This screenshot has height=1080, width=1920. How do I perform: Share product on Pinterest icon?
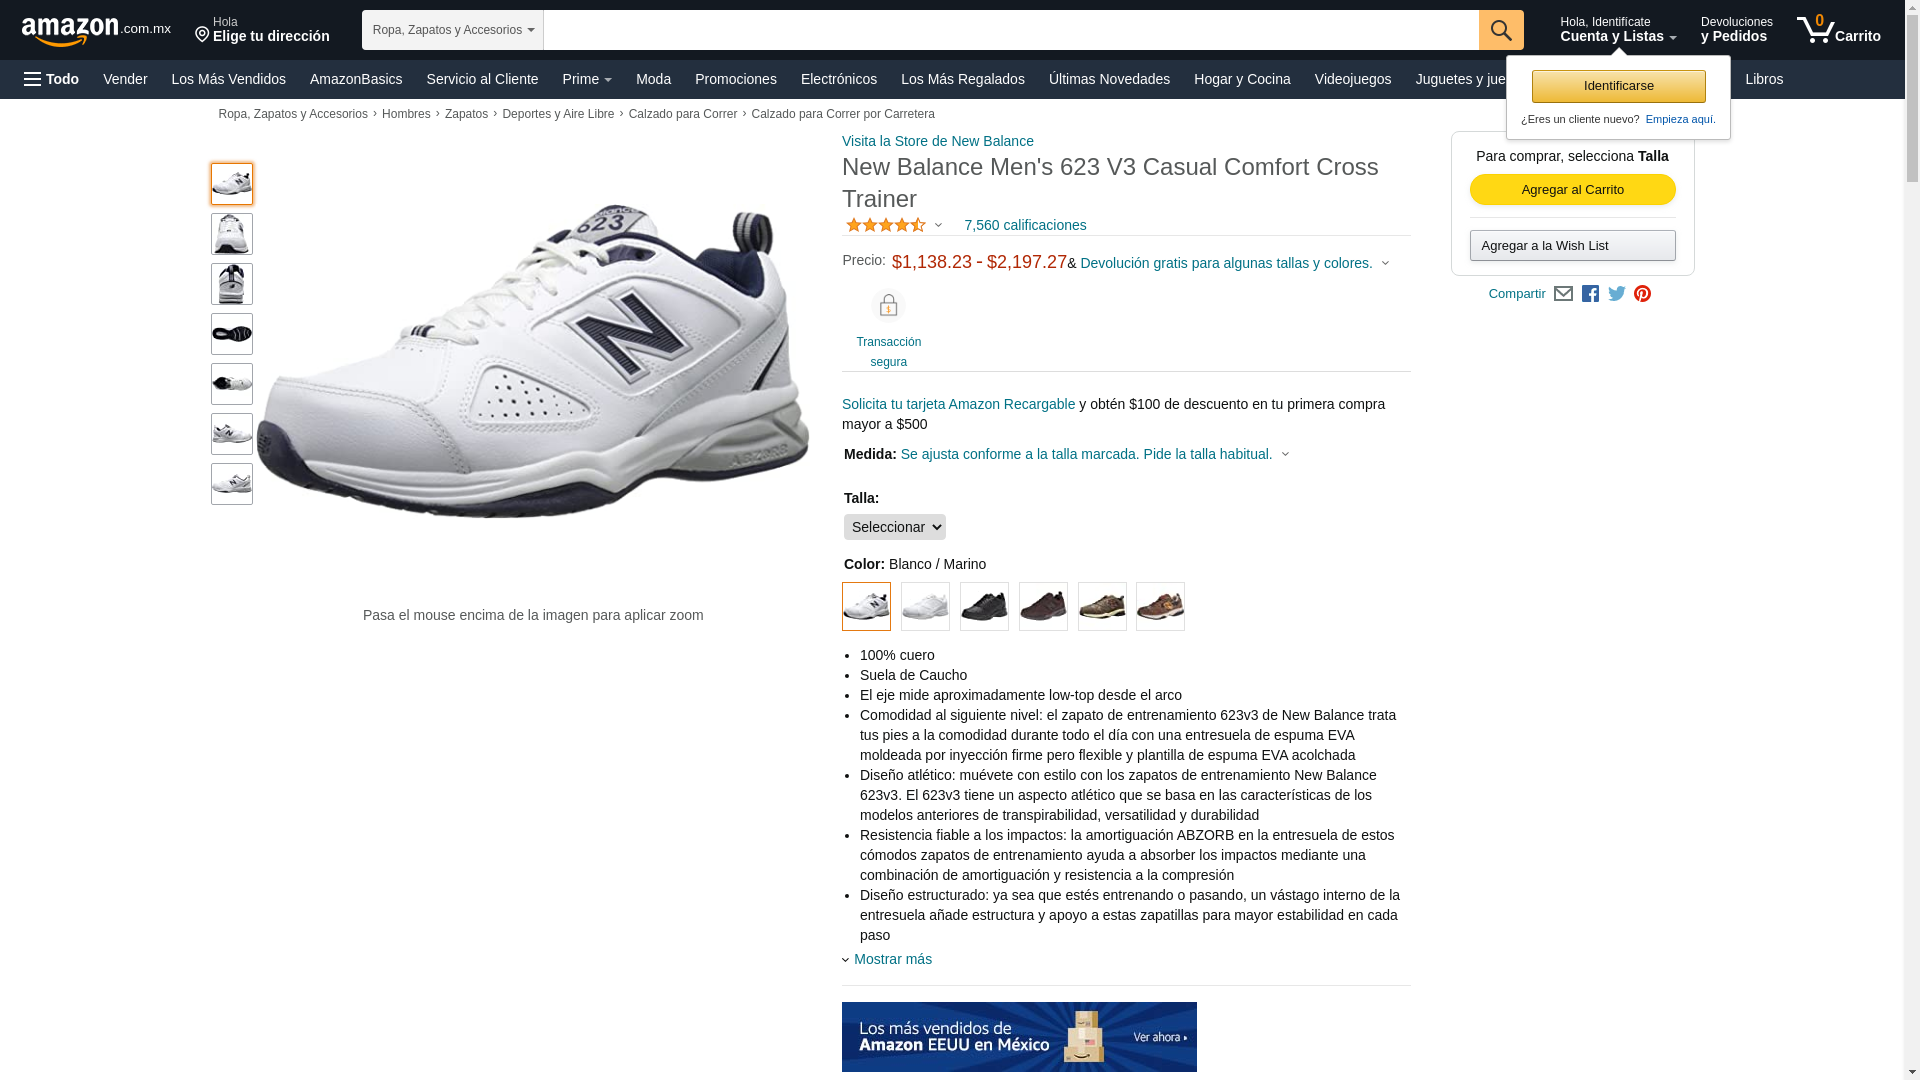(x=1642, y=294)
